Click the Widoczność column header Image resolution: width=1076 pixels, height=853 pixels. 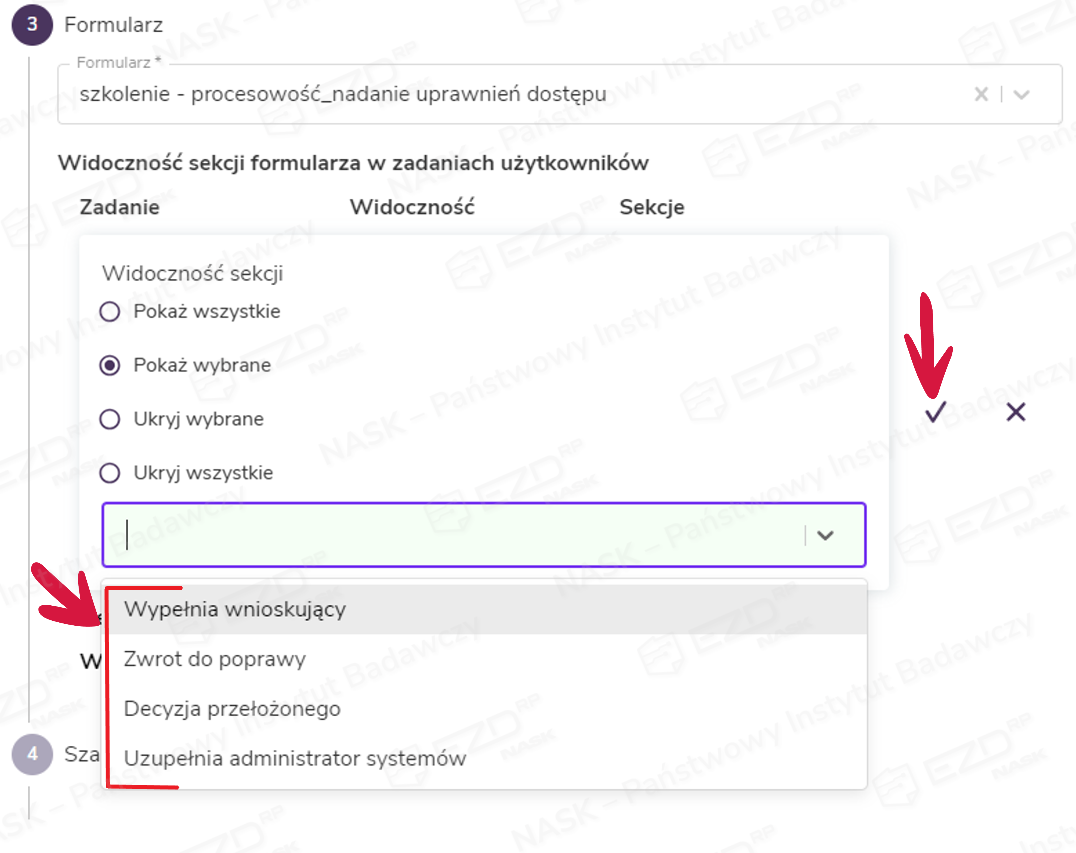[x=411, y=207]
